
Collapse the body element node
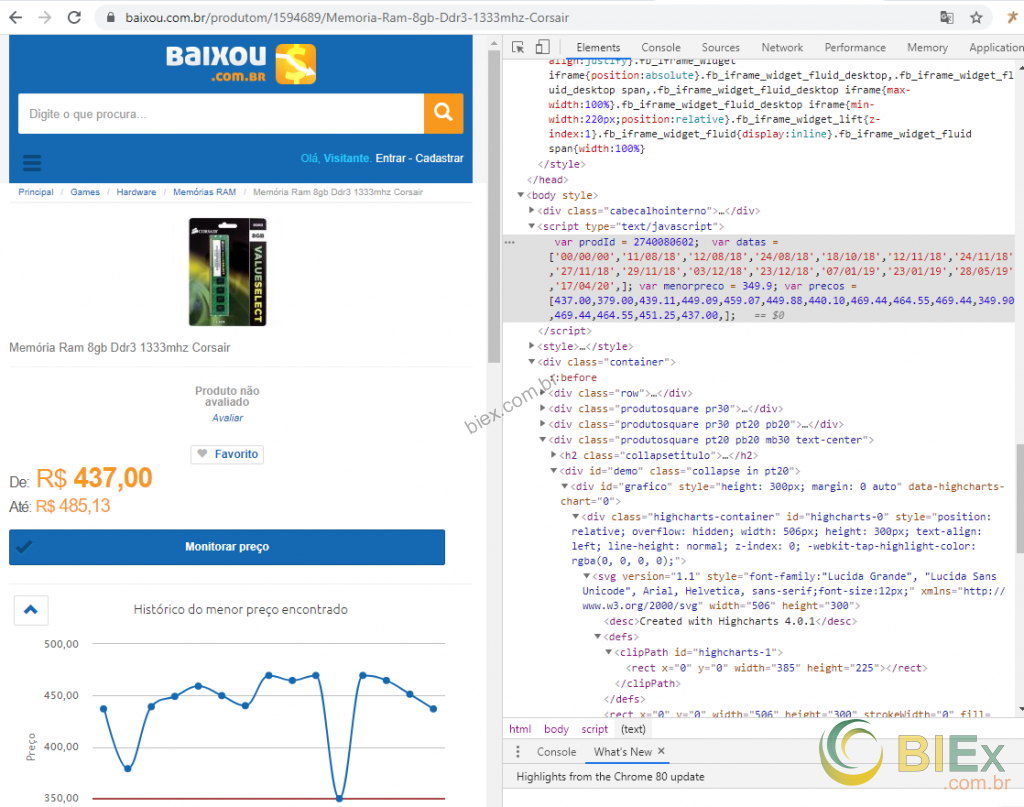click(x=520, y=195)
